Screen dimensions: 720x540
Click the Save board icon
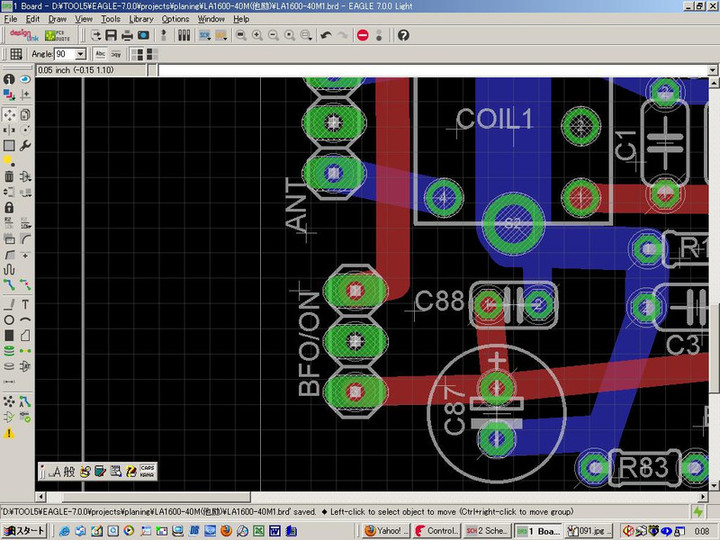point(113,35)
